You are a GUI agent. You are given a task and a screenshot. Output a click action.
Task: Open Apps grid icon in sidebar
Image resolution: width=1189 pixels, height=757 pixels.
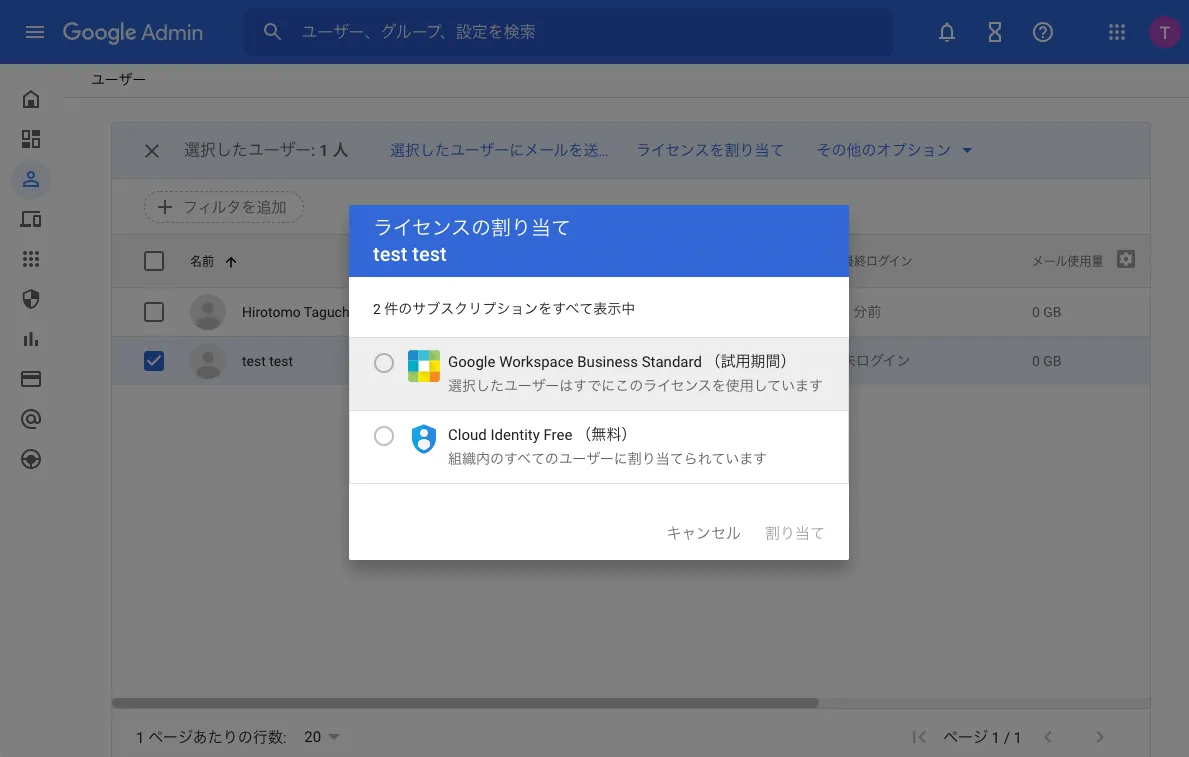point(31,259)
